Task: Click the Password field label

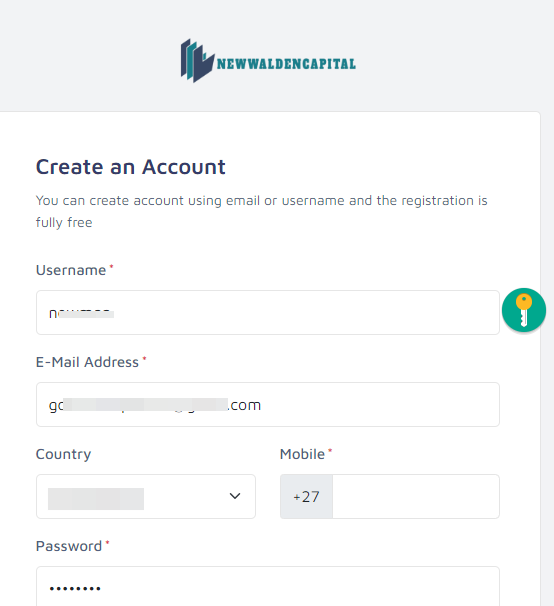Action: click(69, 546)
